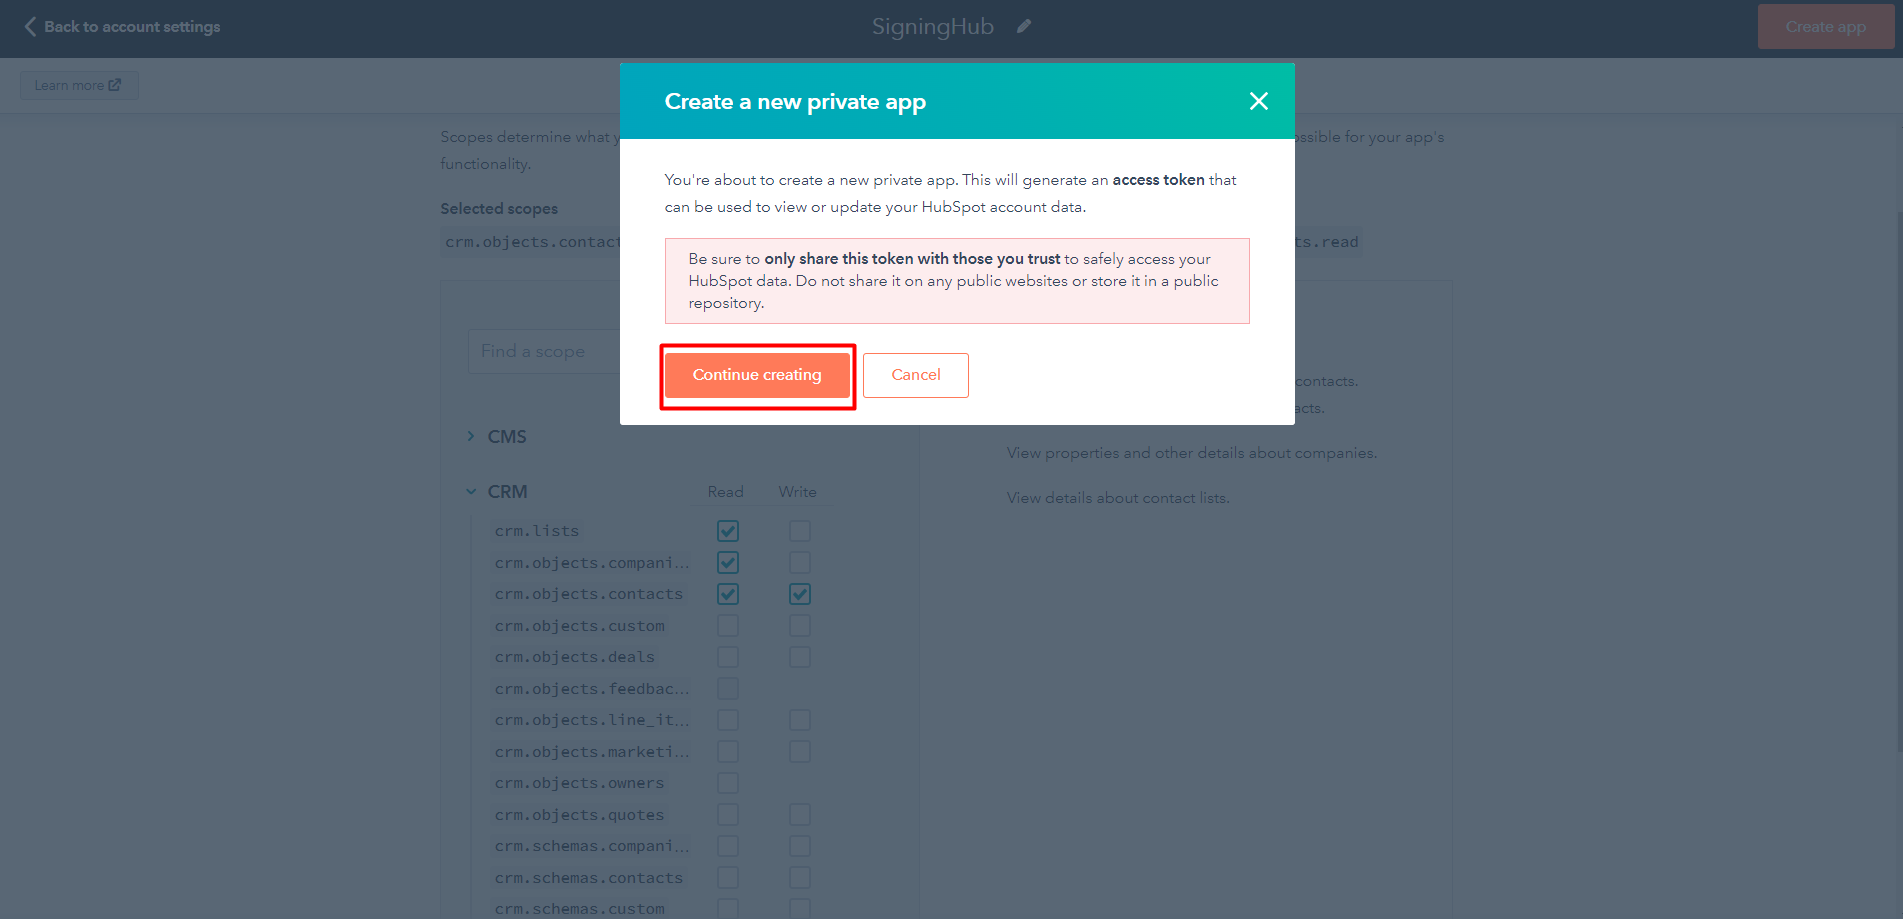Go back to account settings
The height and width of the screenshot is (919, 1903).
pos(132,27)
